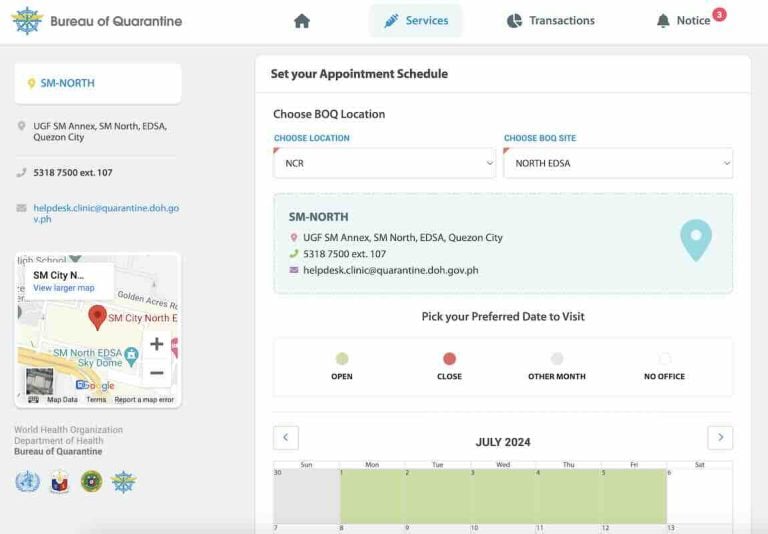Go to previous month in calendar
768x534 pixels.
286,438
